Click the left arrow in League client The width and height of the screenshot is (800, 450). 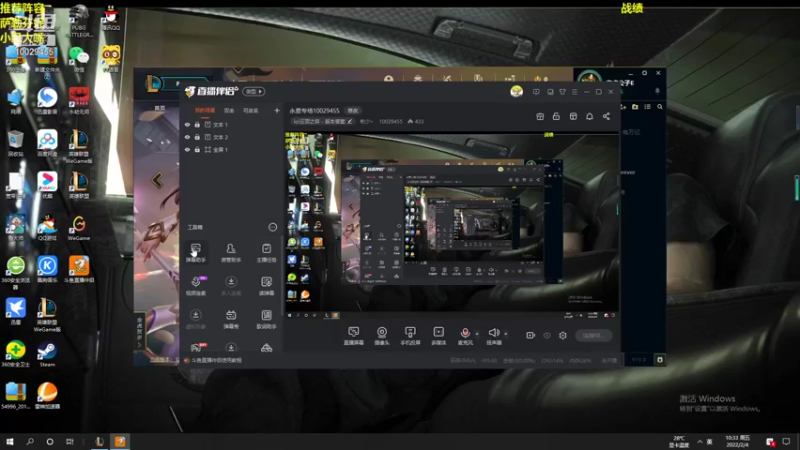[157, 180]
